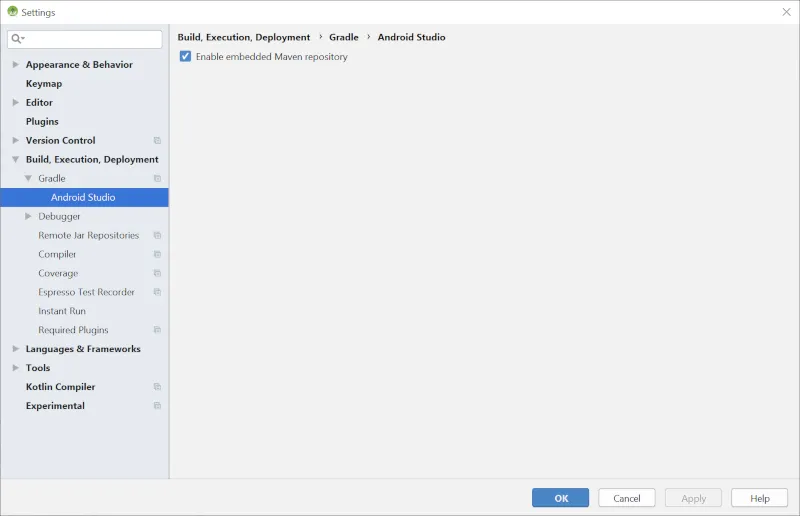Expand Appearance & Behavior section

[15, 64]
